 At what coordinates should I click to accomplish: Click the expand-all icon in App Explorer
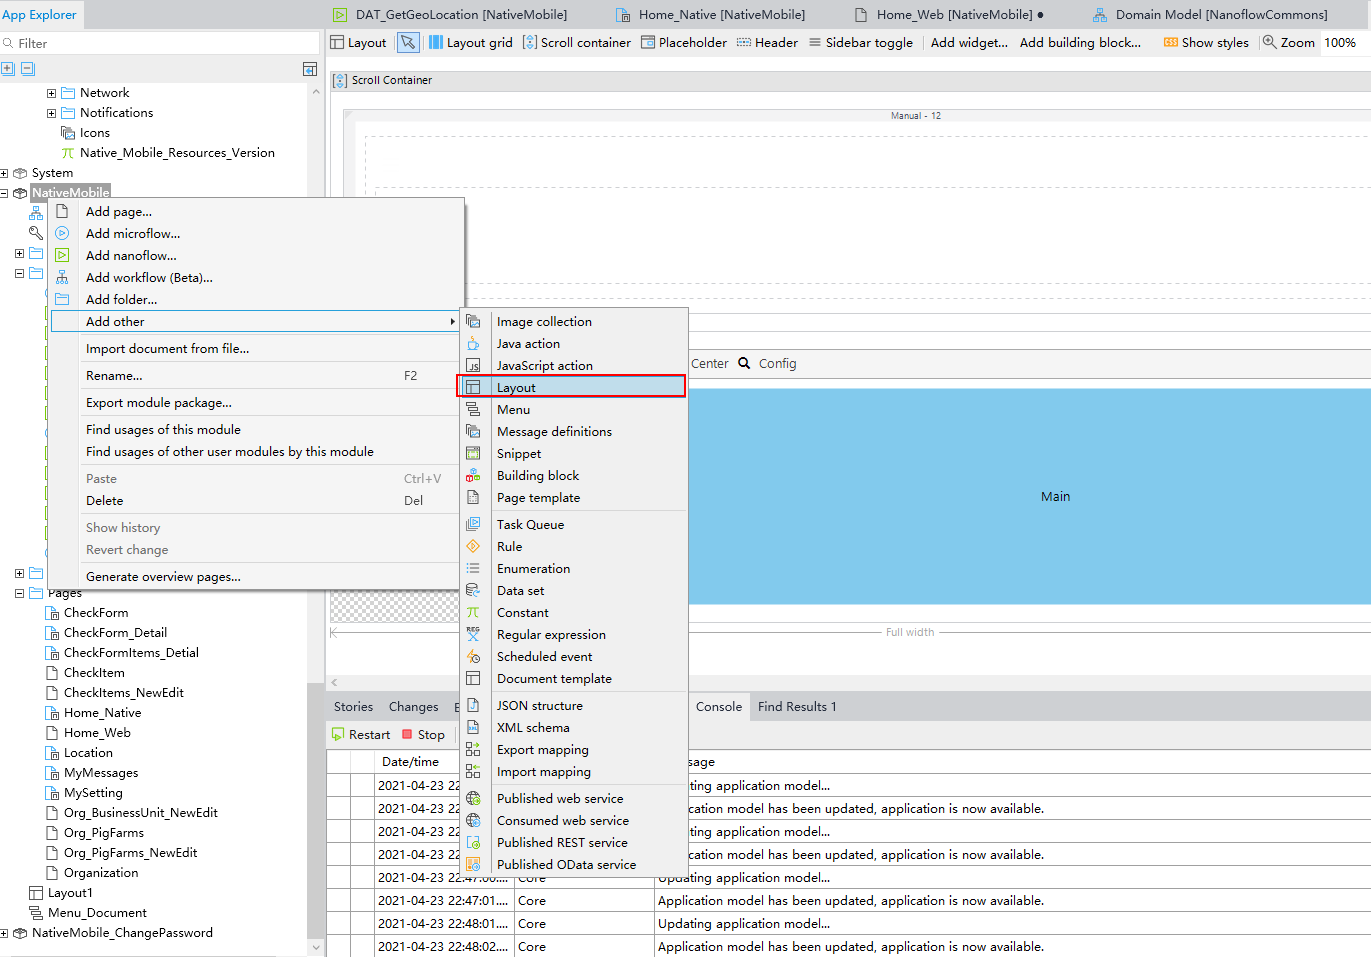pos(9,68)
